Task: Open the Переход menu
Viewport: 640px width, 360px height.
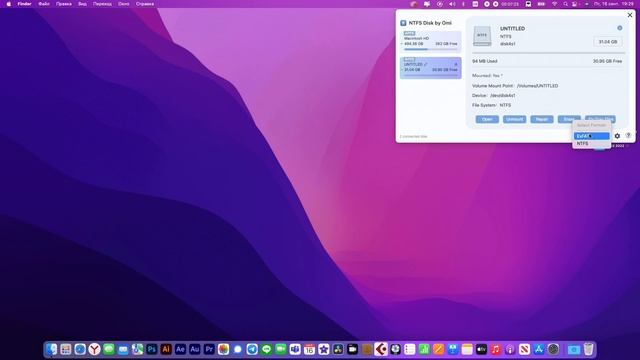Action: pos(102,4)
